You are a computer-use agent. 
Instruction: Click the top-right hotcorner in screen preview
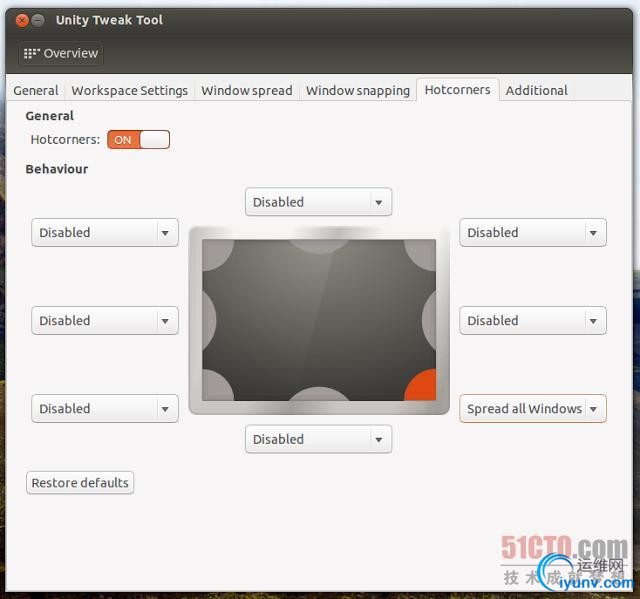(x=422, y=253)
